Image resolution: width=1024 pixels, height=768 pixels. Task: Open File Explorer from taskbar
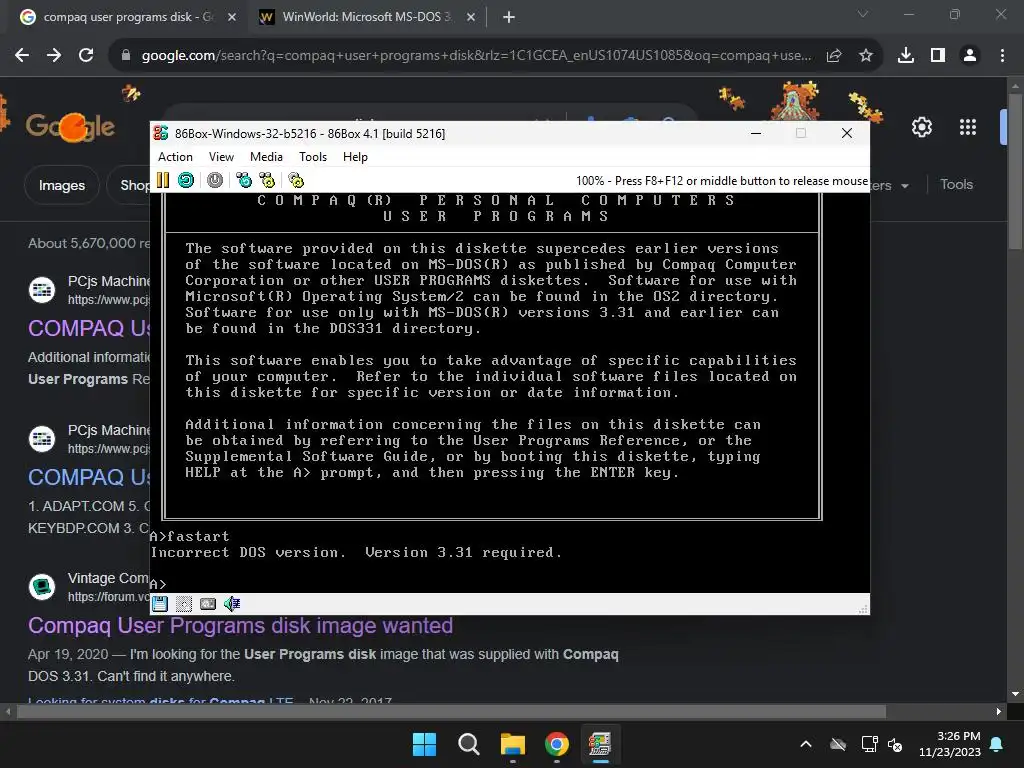pyautogui.click(x=513, y=744)
